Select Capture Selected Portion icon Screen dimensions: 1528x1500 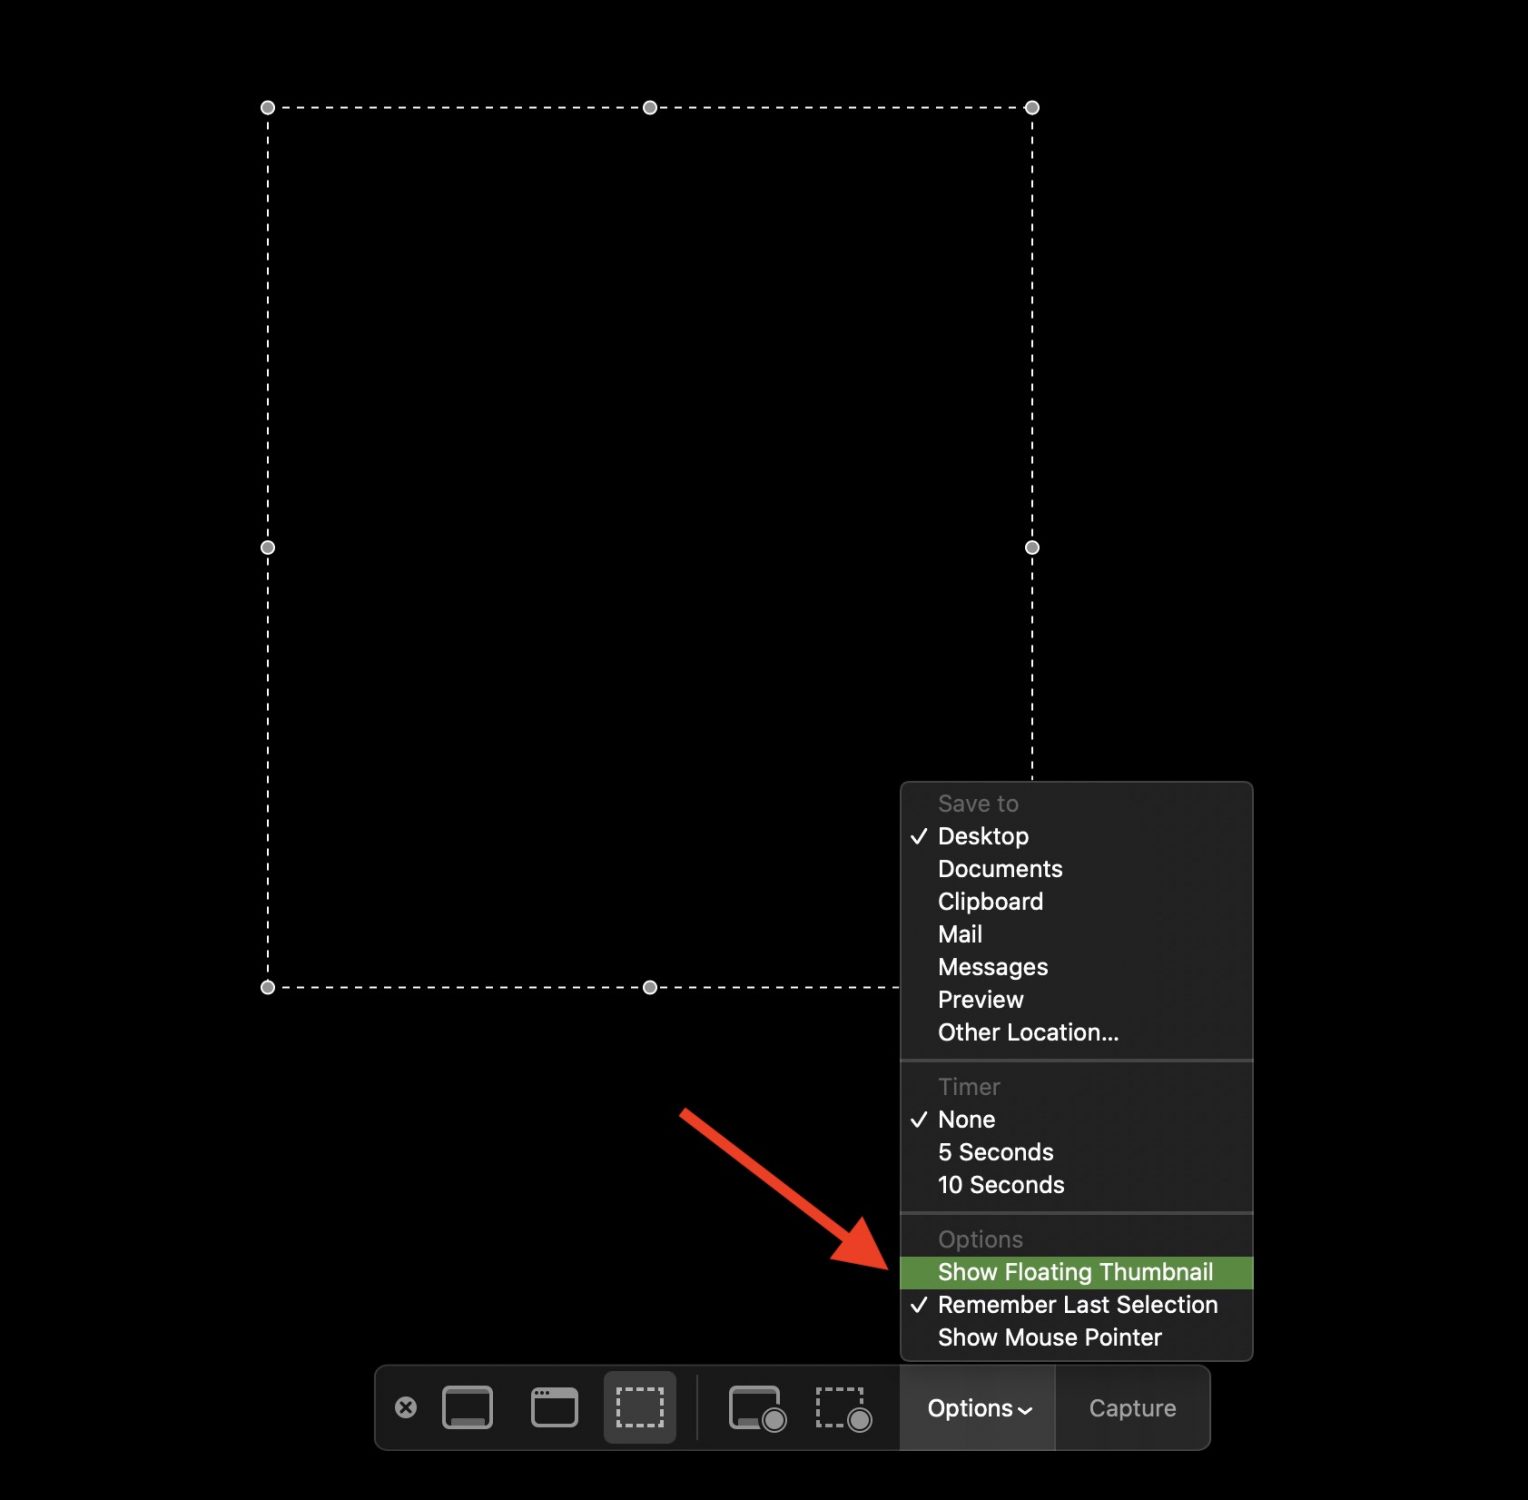pos(640,1407)
